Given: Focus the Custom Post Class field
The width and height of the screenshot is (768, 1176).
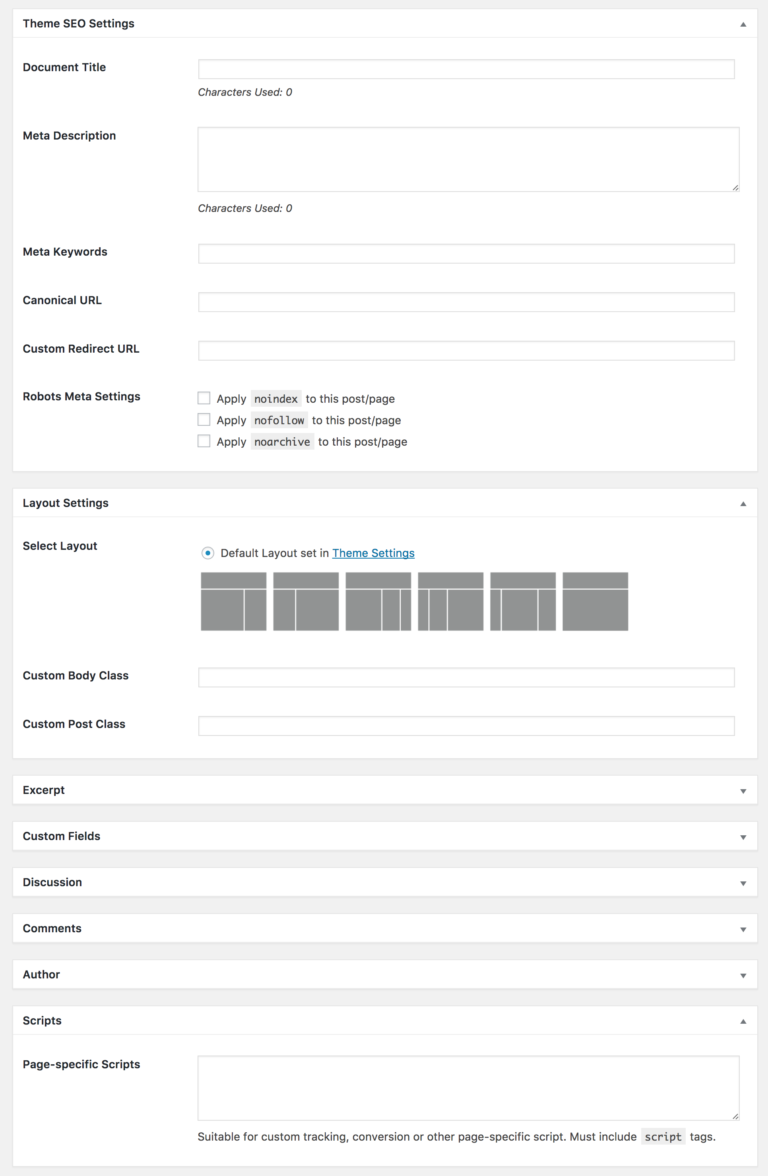Looking at the screenshot, I should pos(466,726).
